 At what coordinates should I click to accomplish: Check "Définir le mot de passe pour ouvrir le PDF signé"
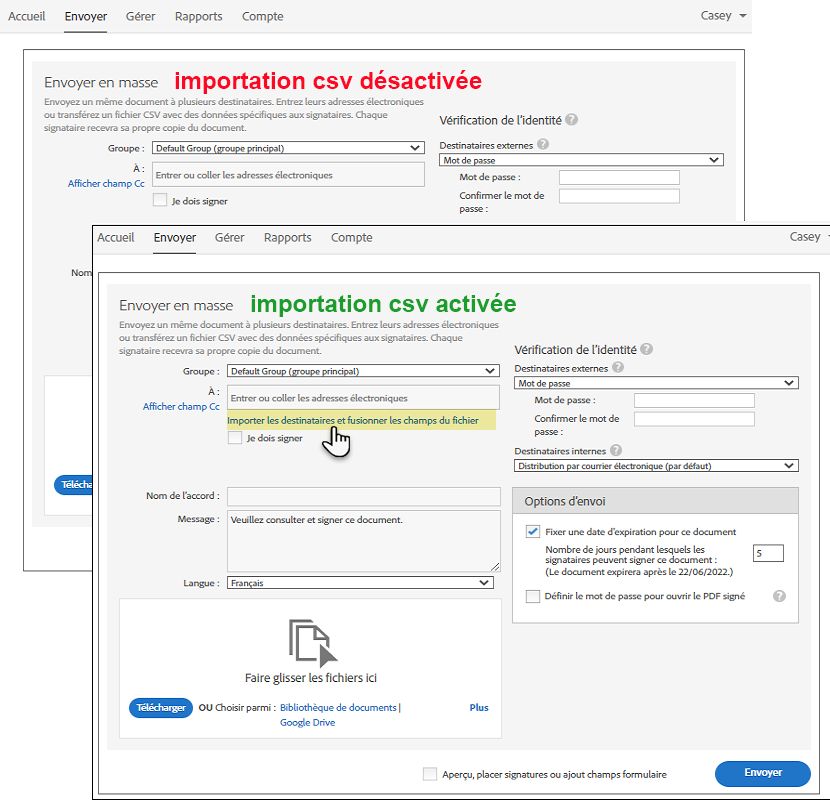pyautogui.click(x=533, y=596)
